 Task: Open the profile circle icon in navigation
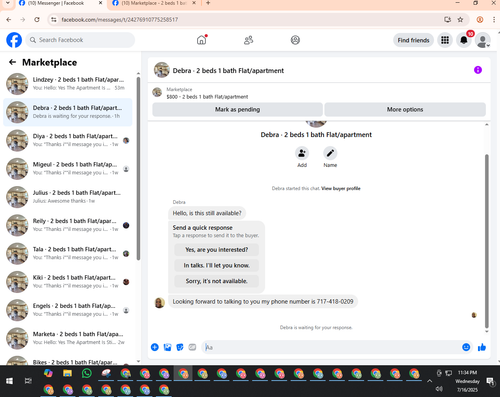tap(295, 40)
